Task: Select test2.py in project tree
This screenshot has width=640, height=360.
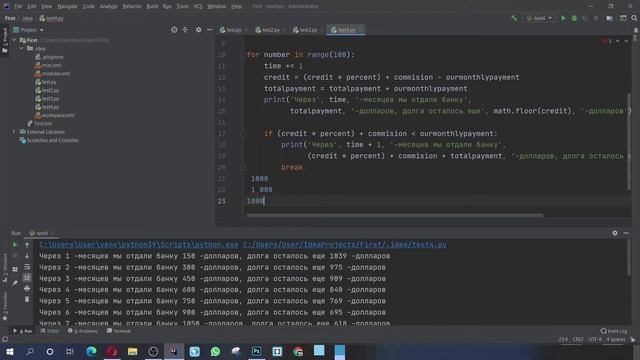Action: (x=47, y=90)
